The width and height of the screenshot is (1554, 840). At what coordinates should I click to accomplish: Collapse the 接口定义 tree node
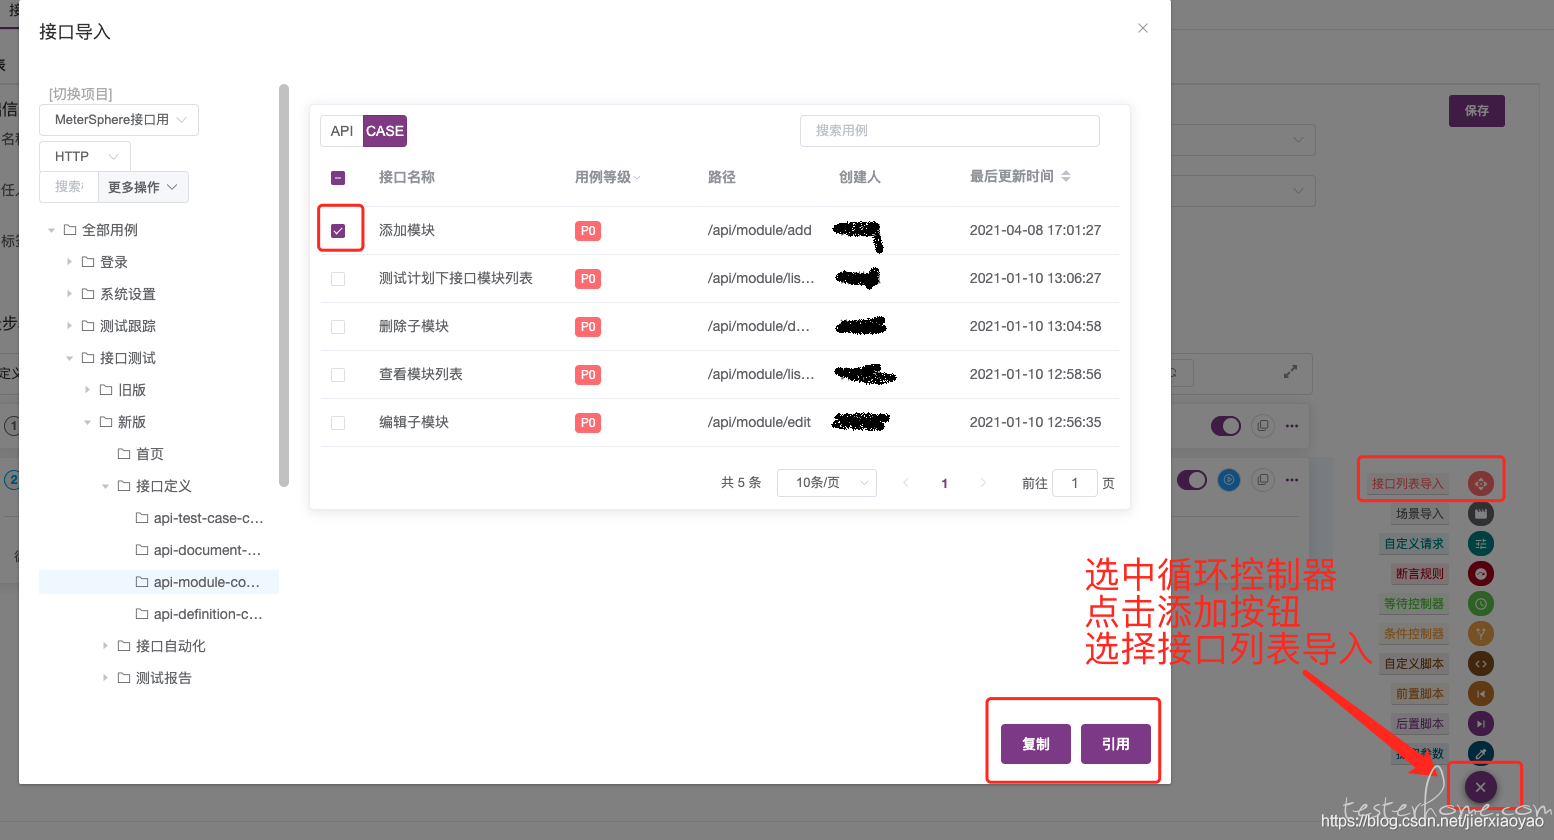click(x=105, y=486)
